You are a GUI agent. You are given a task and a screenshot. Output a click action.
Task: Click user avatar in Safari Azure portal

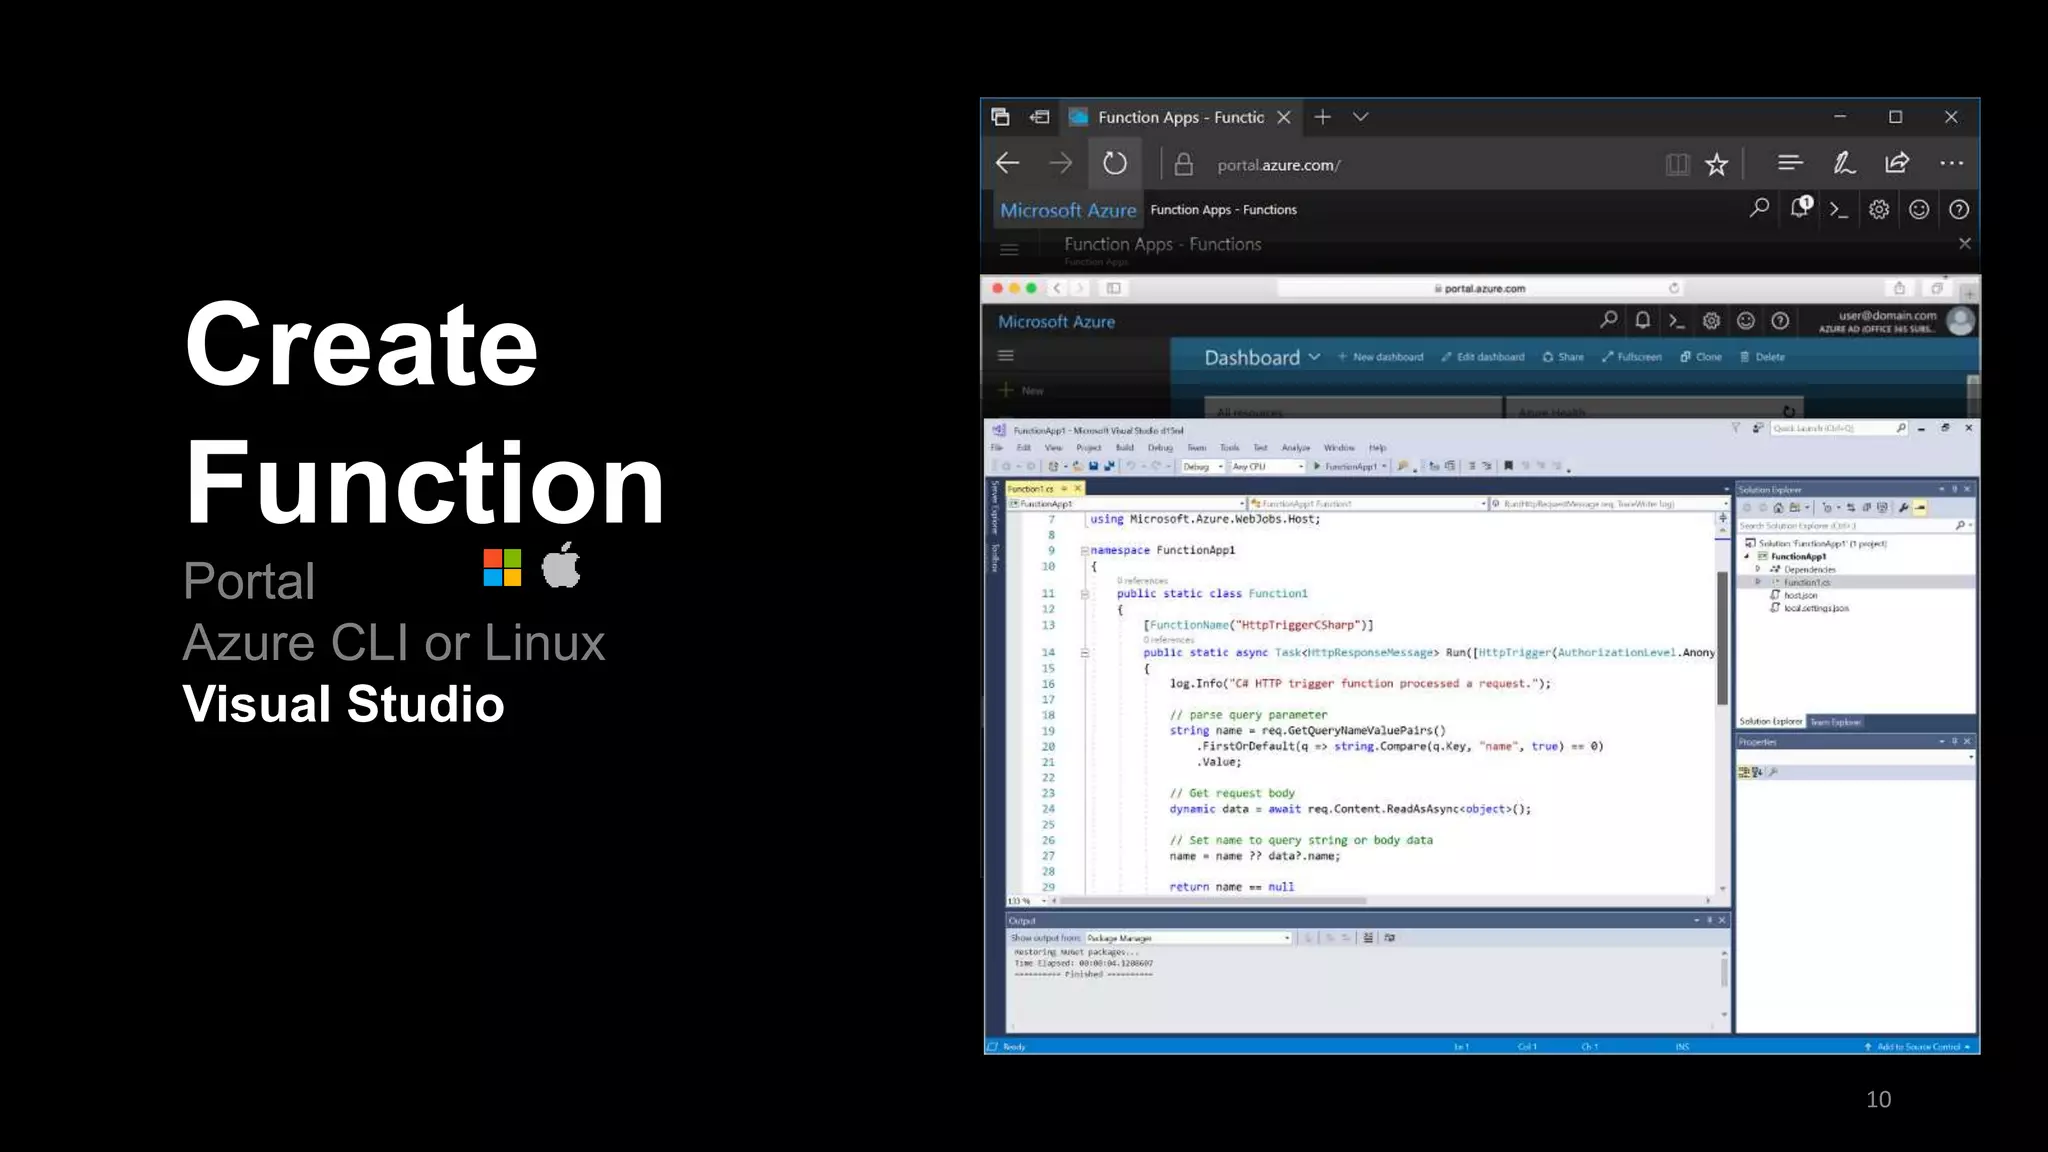point(1961,321)
